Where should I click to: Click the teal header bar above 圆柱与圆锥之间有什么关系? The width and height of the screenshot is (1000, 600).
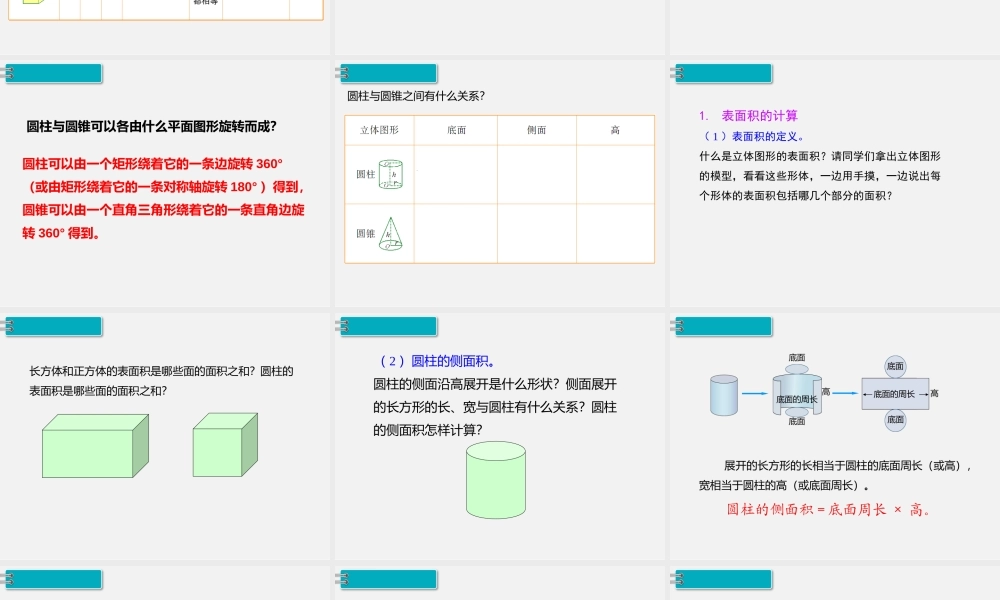click(389, 73)
